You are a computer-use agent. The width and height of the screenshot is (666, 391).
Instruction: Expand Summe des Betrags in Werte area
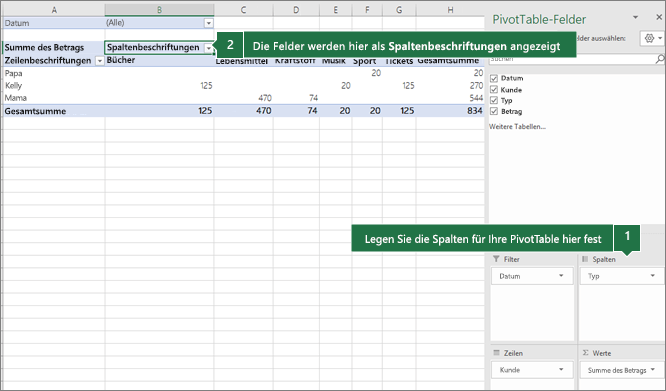[653, 370]
